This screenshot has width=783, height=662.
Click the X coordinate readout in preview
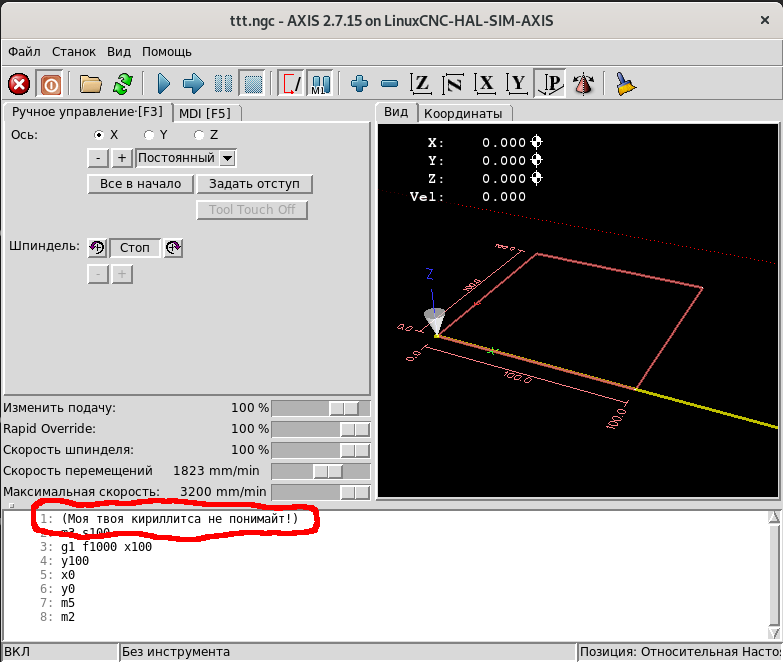coord(485,143)
